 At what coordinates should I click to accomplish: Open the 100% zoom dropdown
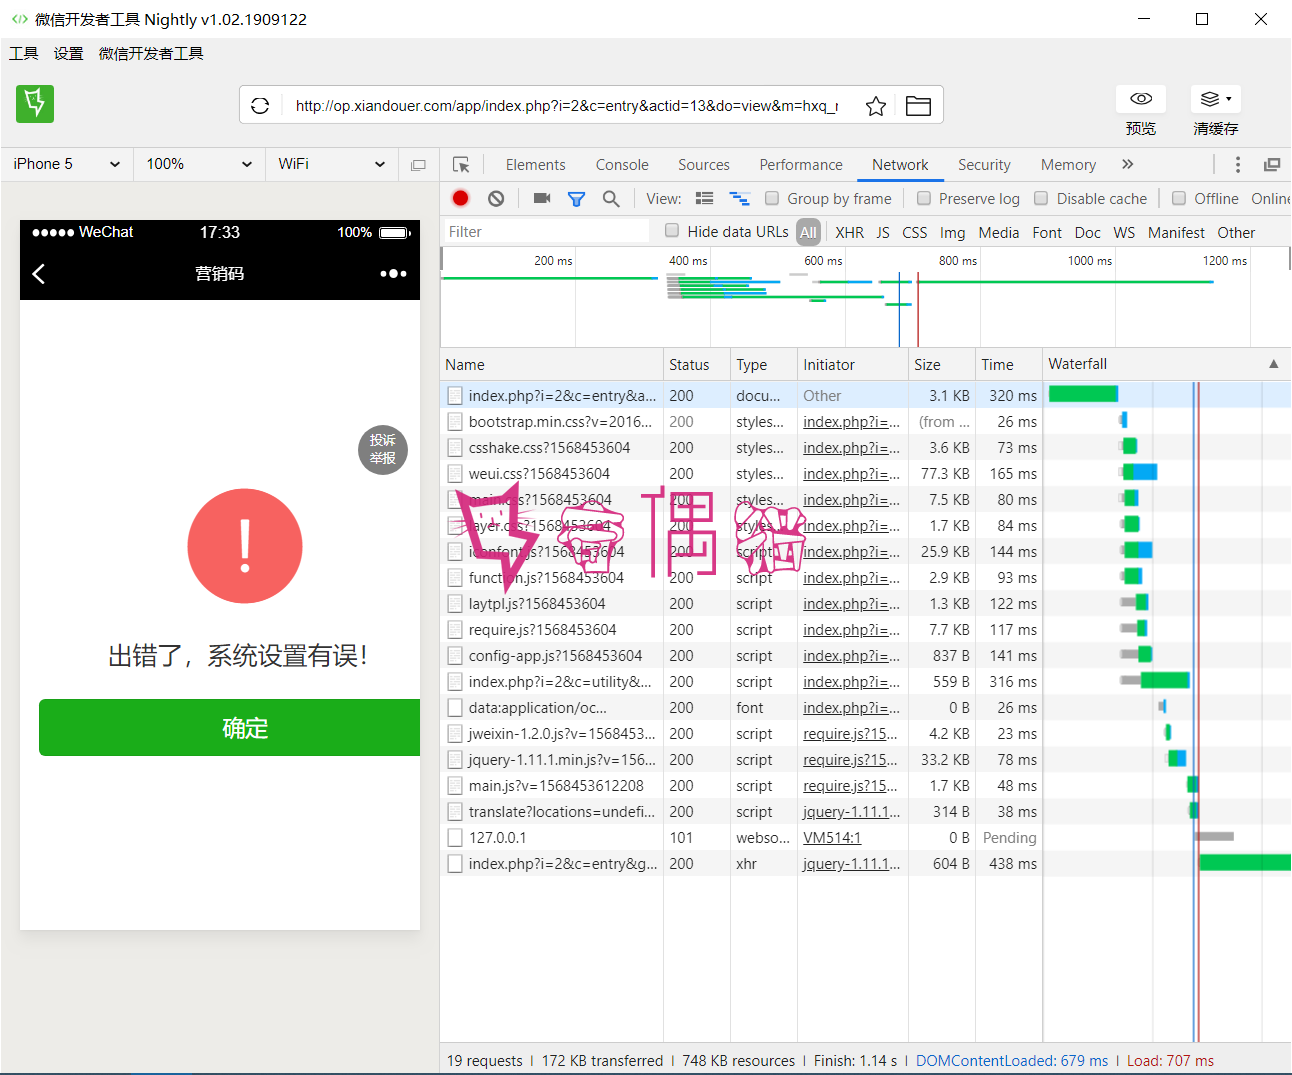tap(199, 164)
